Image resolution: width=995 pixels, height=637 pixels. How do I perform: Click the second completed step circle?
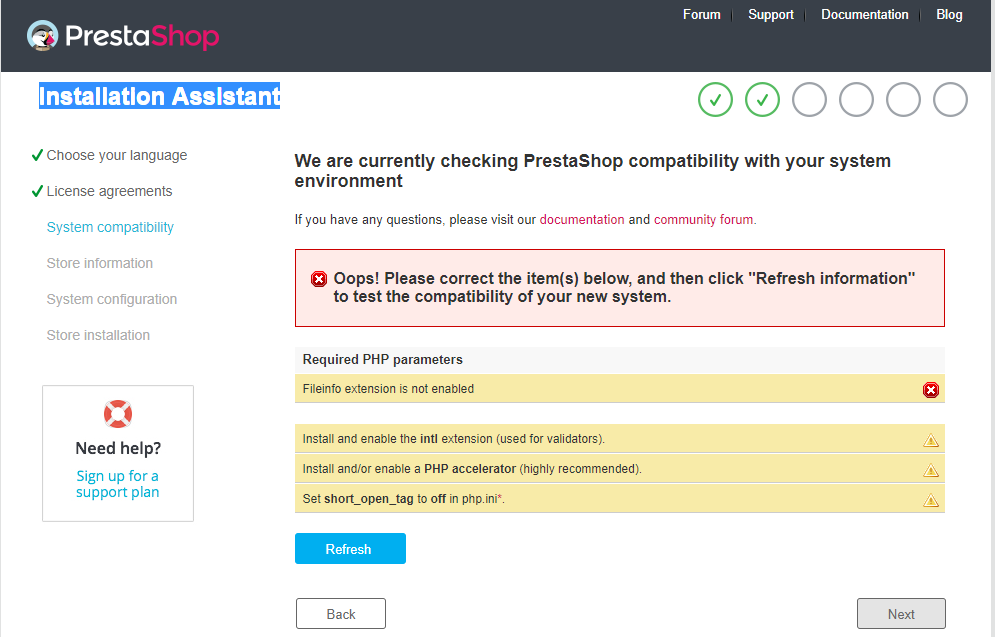762,99
